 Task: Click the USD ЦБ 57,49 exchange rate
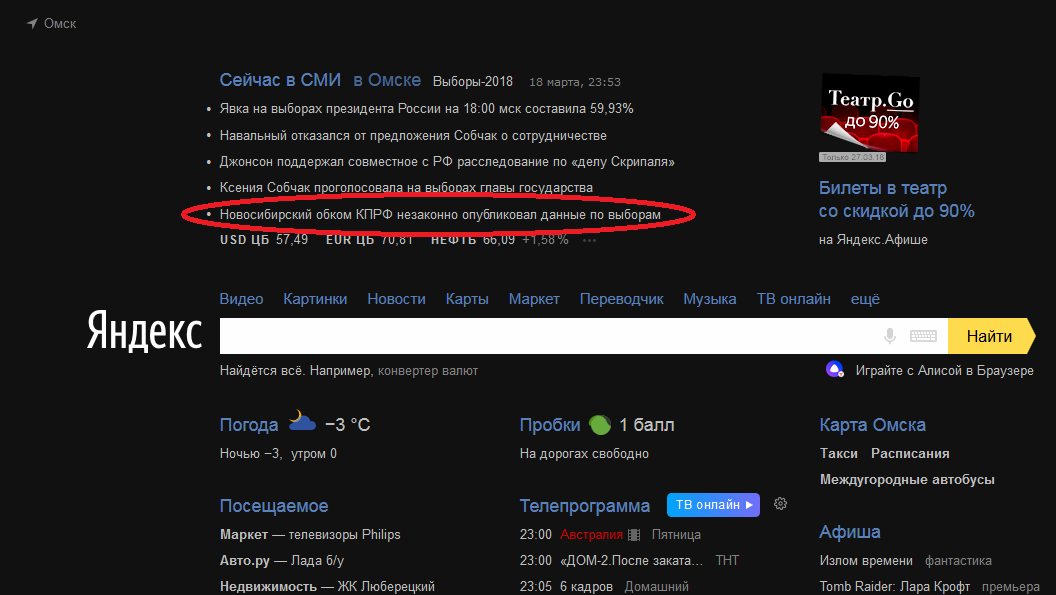[x=263, y=240]
